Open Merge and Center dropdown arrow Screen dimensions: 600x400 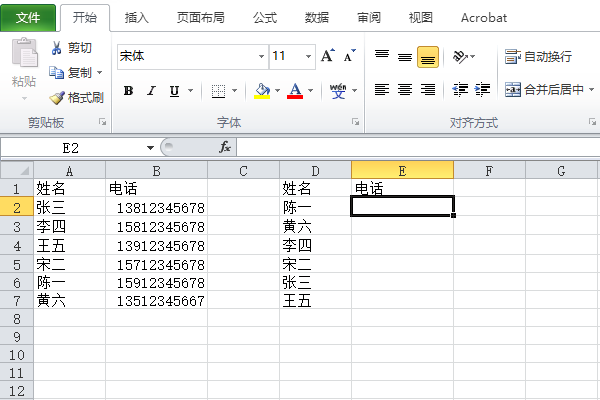(592, 90)
